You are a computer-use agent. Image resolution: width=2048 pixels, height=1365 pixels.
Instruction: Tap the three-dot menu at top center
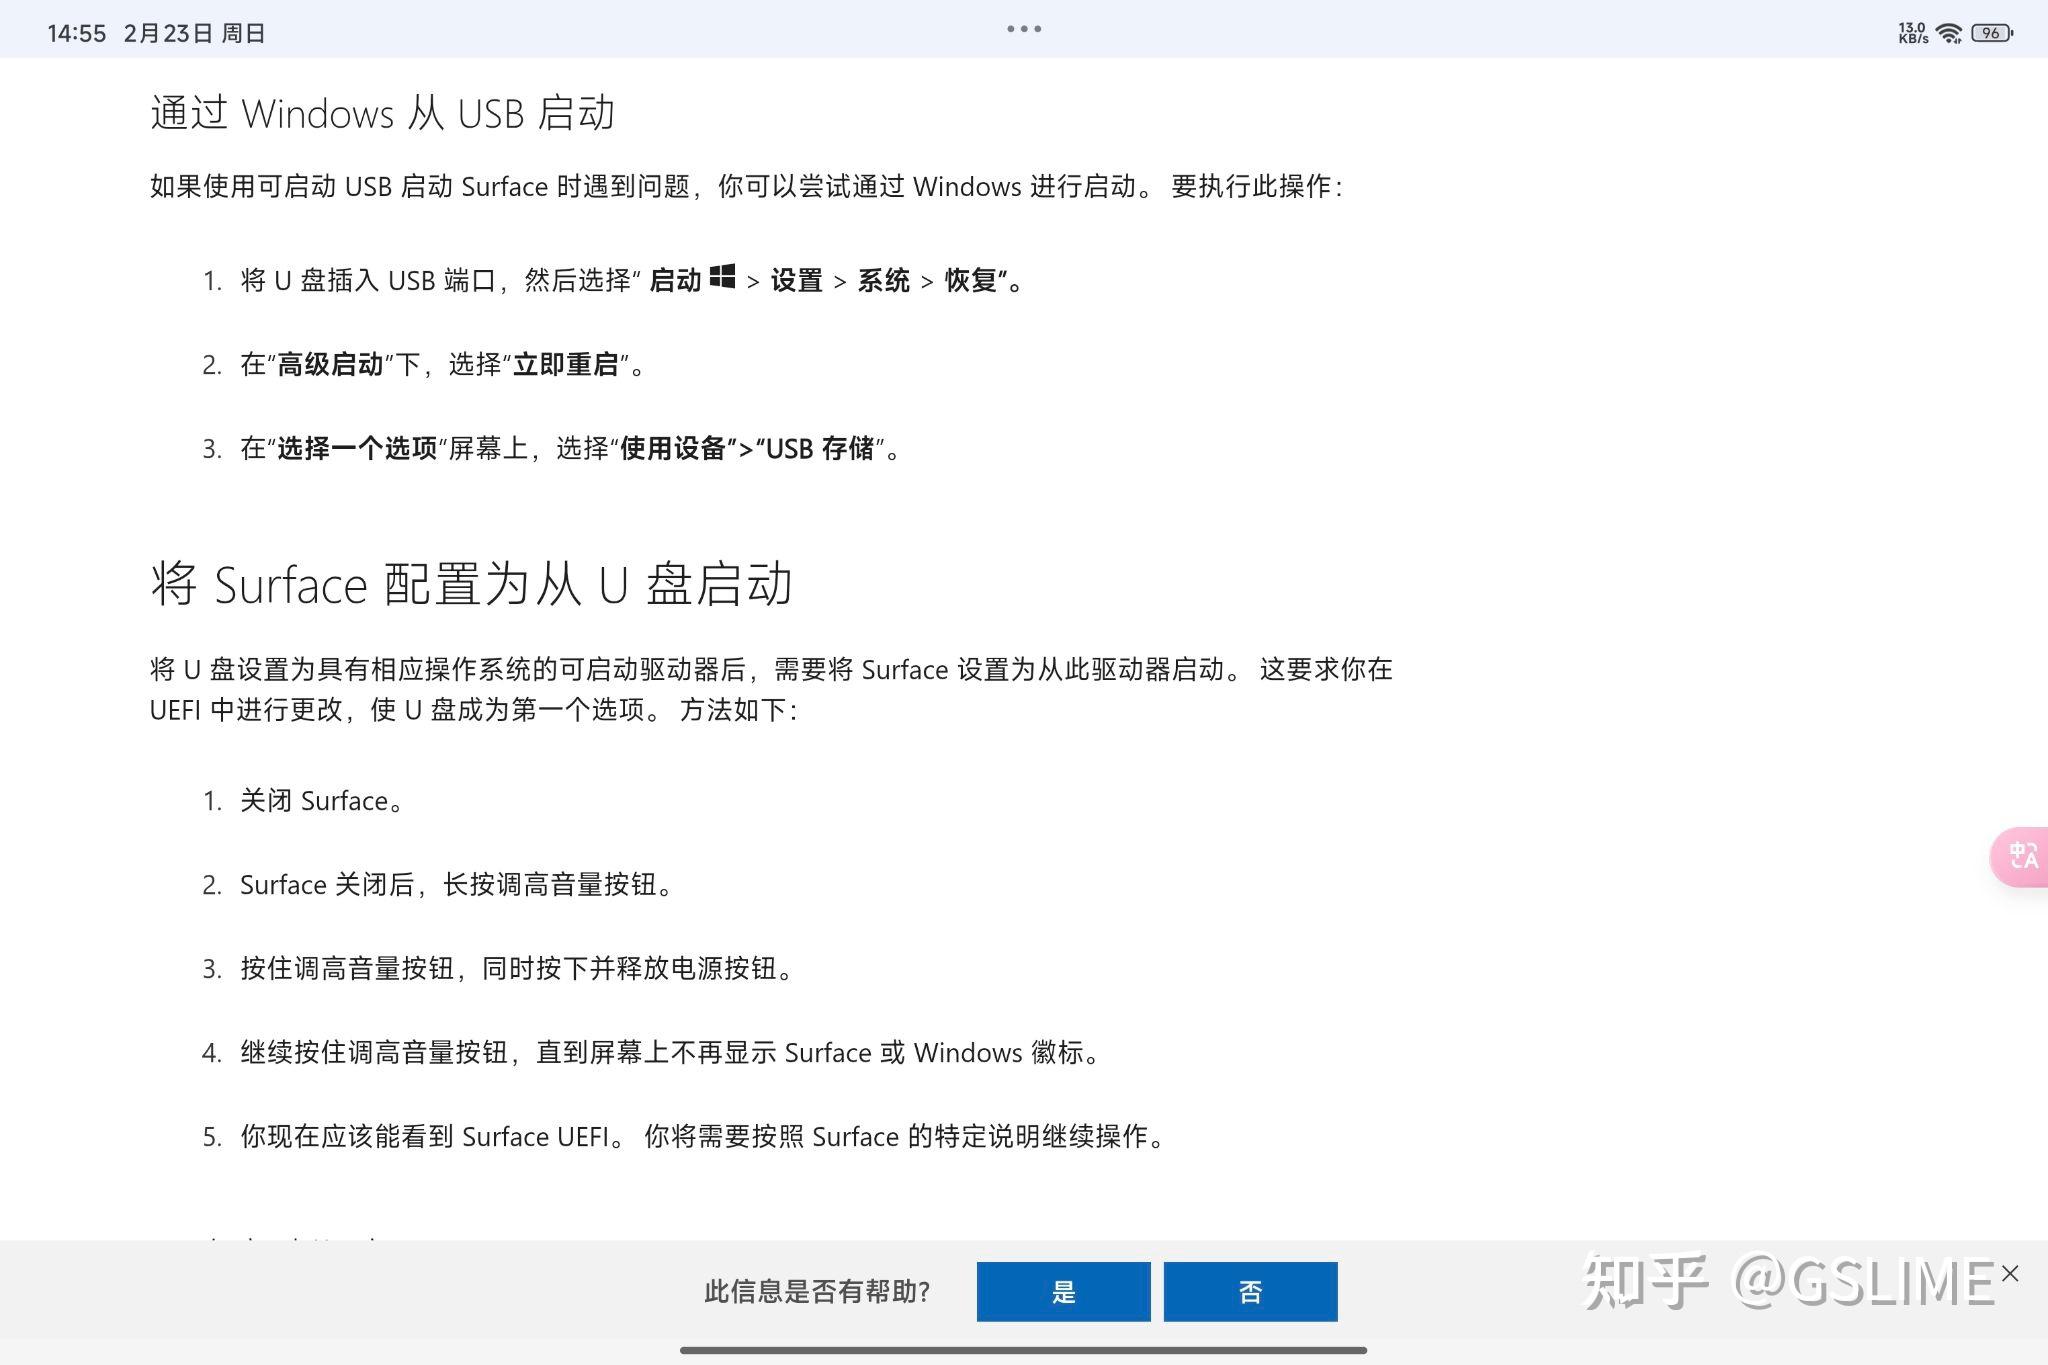point(1024,29)
